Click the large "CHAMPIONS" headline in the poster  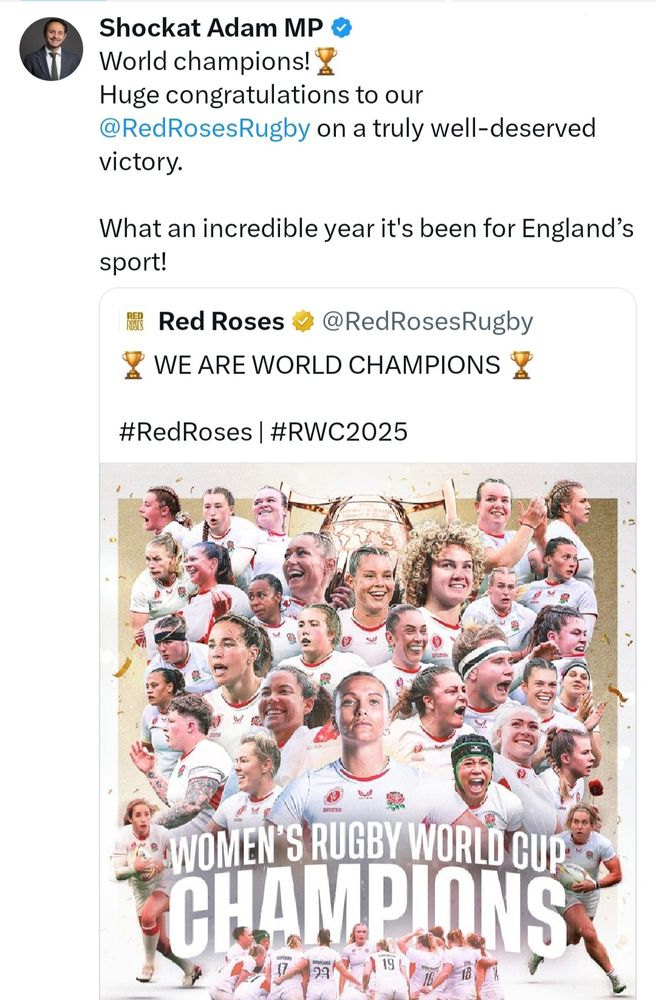coord(366,902)
